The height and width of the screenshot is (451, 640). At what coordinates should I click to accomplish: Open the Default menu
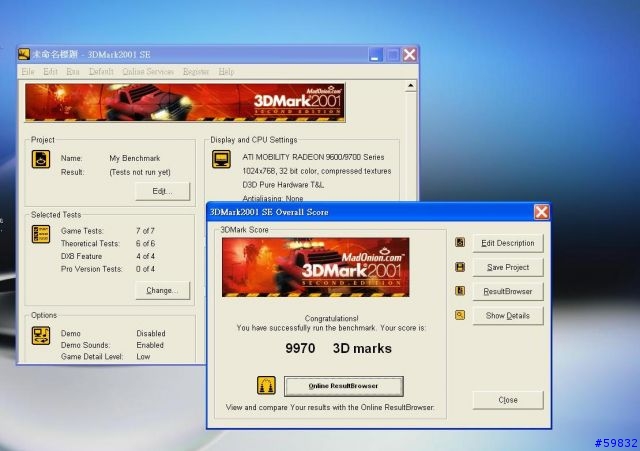(101, 71)
